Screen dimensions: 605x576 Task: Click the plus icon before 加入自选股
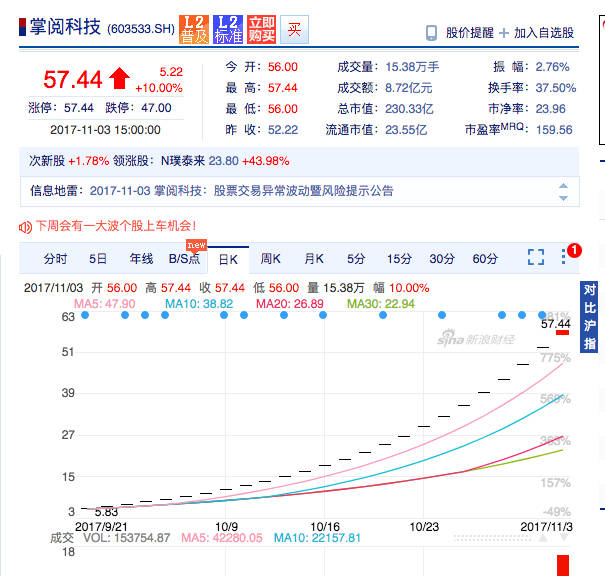pos(504,33)
